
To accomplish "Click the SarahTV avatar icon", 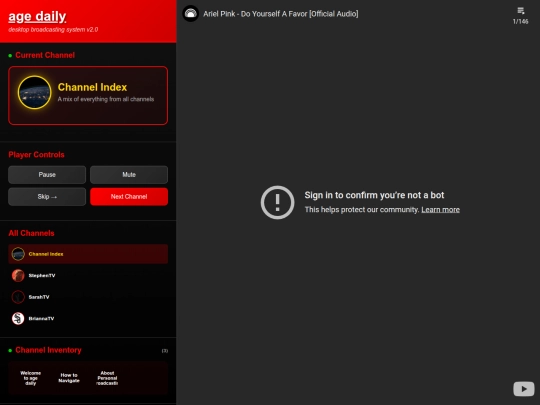I will tap(18, 297).
